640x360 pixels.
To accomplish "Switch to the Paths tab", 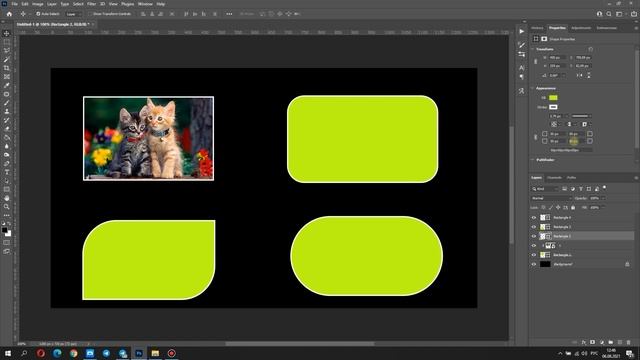I will click(x=571, y=178).
